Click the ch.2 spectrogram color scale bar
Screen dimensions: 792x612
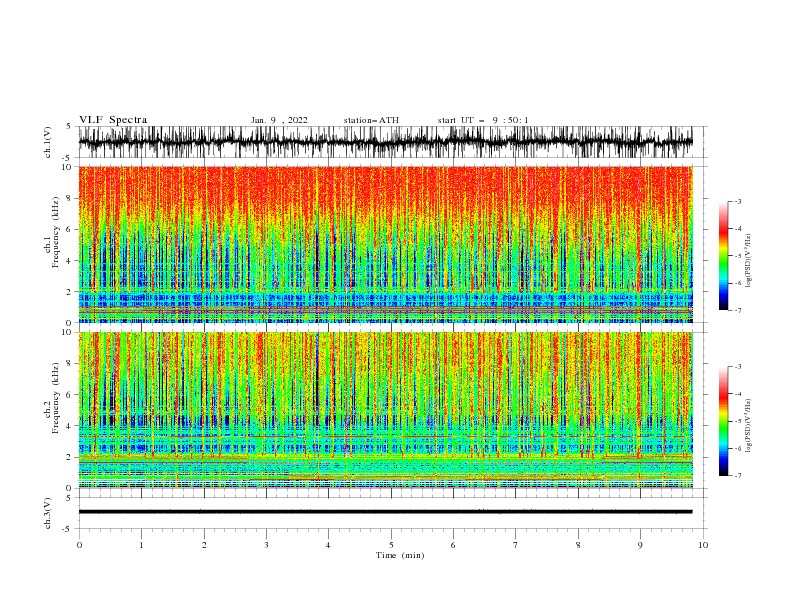[723, 421]
